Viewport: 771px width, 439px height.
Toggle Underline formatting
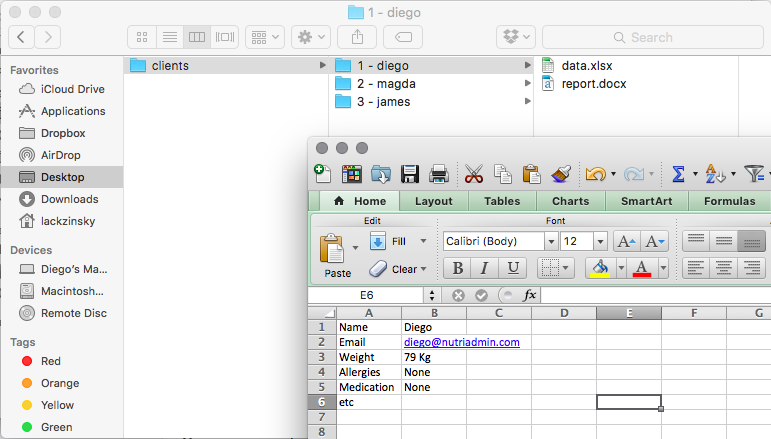(x=513, y=268)
